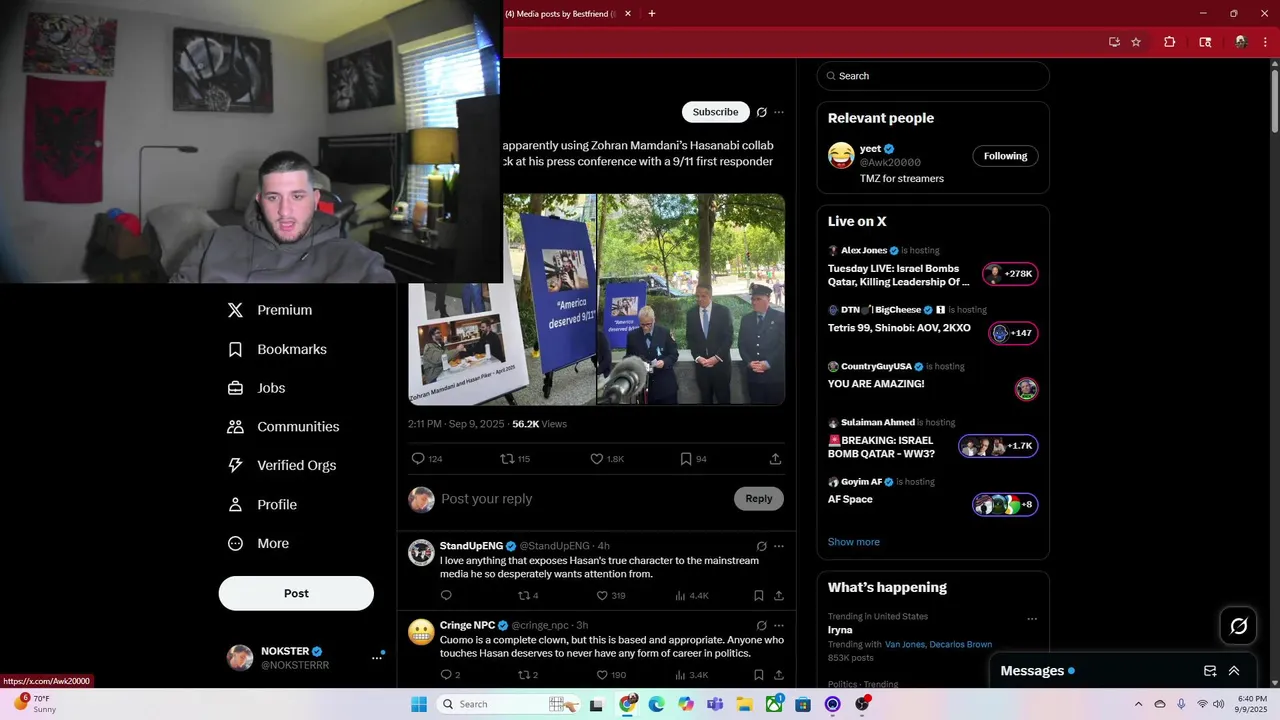The height and width of the screenshot is (720, 1280).
Task: Bookmark the Cringe NPC comment
Action: point(759,675)
